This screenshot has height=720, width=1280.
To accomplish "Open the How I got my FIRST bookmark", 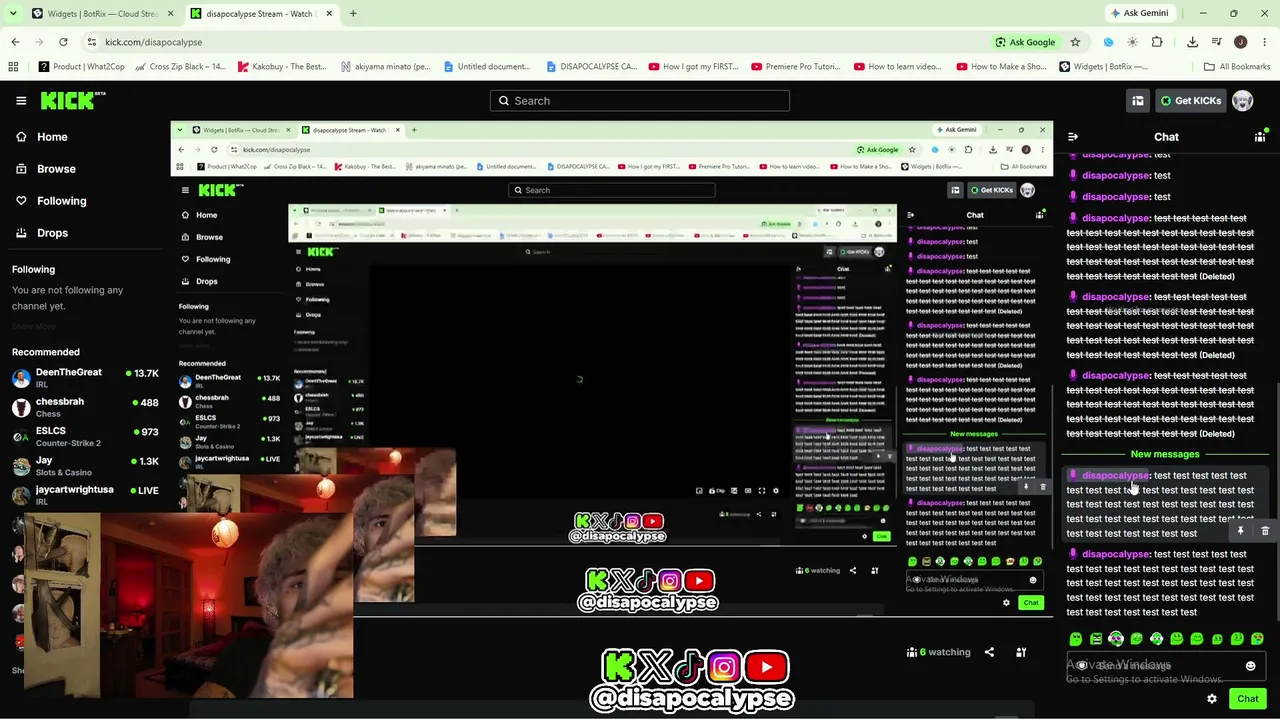I will pyautogui.click(x=693, y=67).
